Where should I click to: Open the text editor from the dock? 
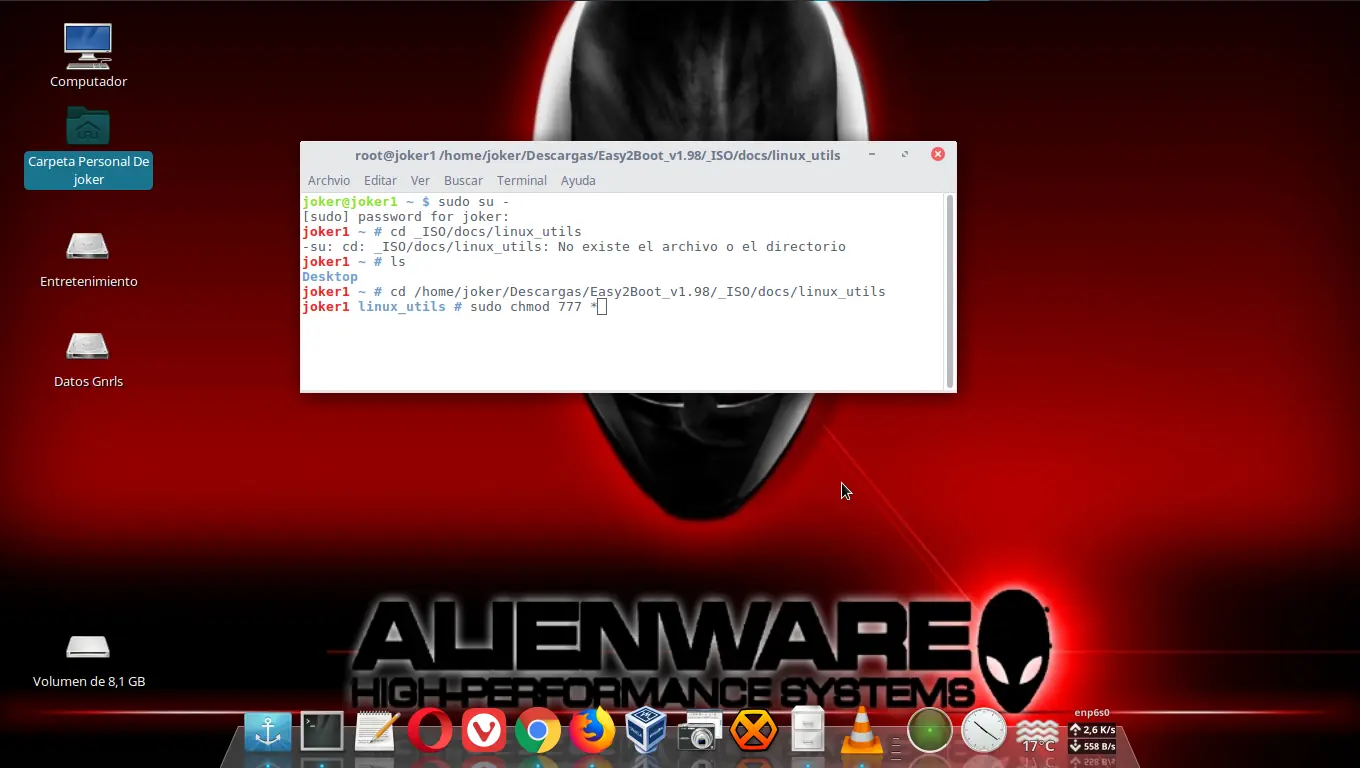point(375,731)
